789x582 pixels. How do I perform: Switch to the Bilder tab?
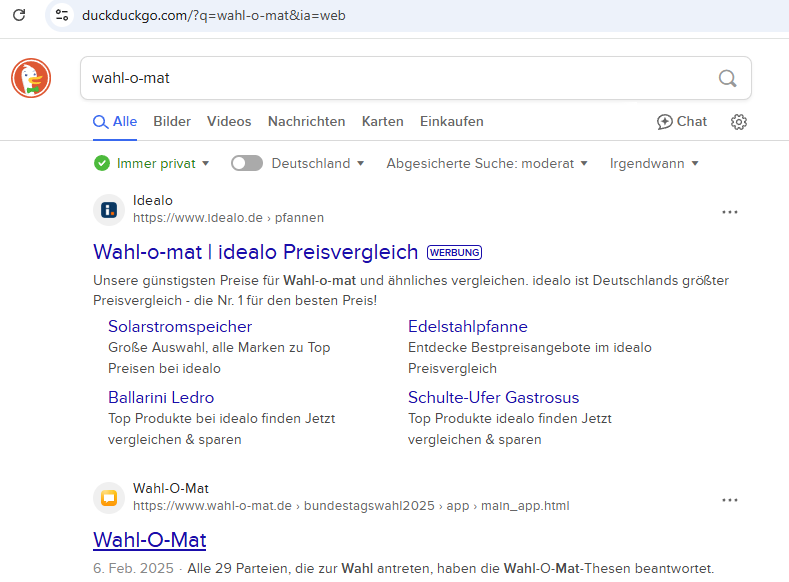coord(172,122)
